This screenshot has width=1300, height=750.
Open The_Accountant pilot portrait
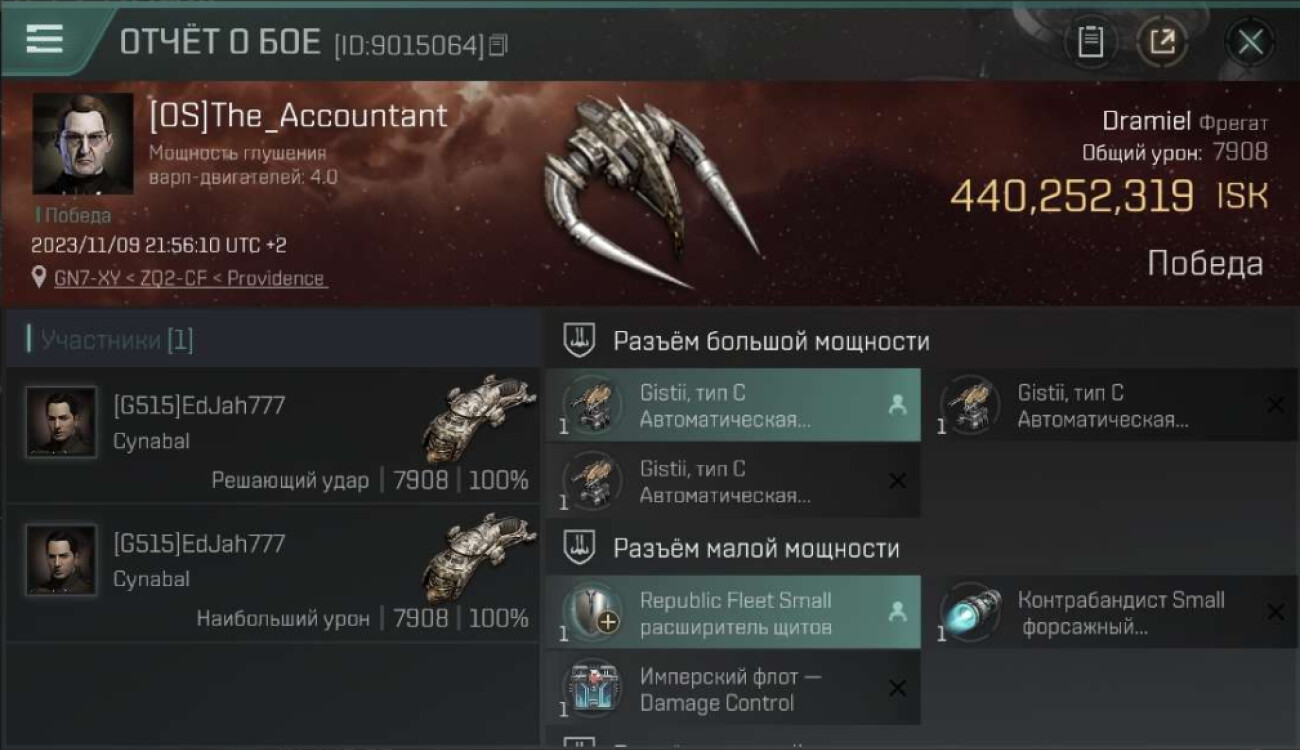pos(83,144)
